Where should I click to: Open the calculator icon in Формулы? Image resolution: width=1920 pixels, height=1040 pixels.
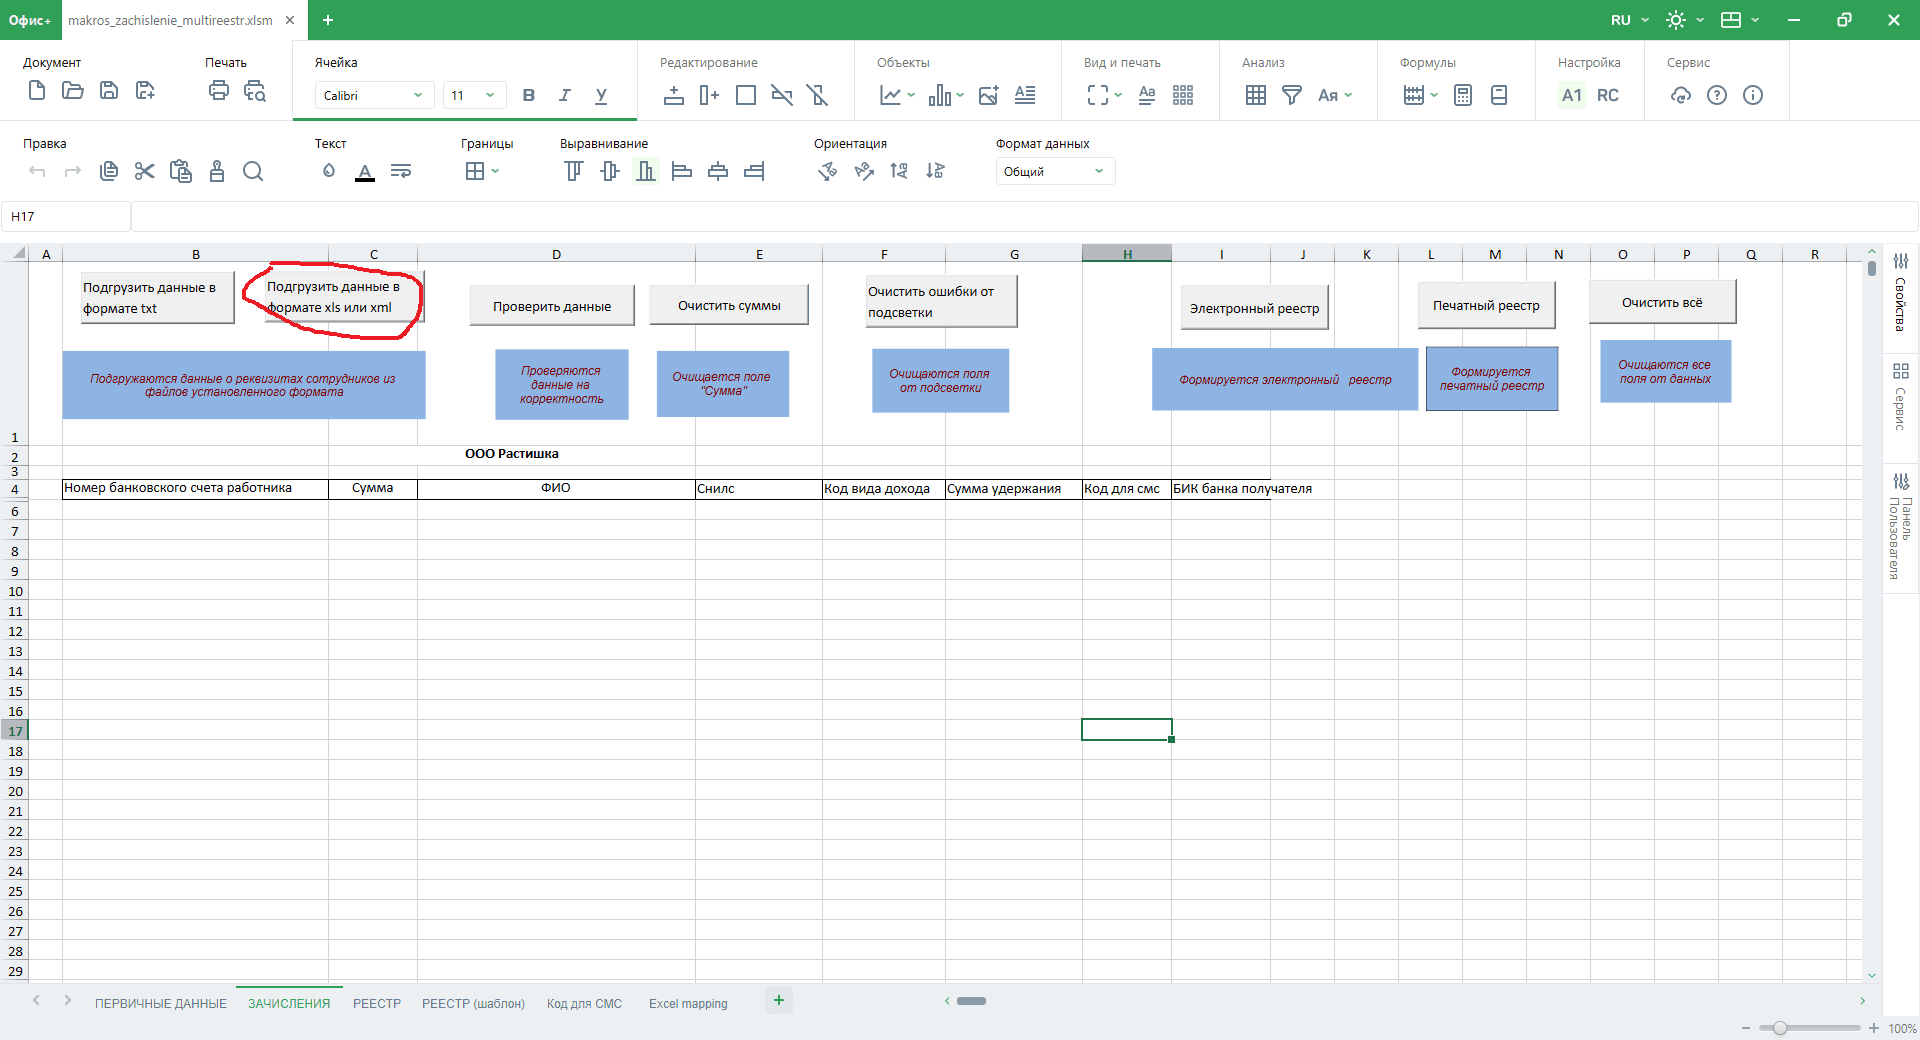click(x=1463, y=96)
